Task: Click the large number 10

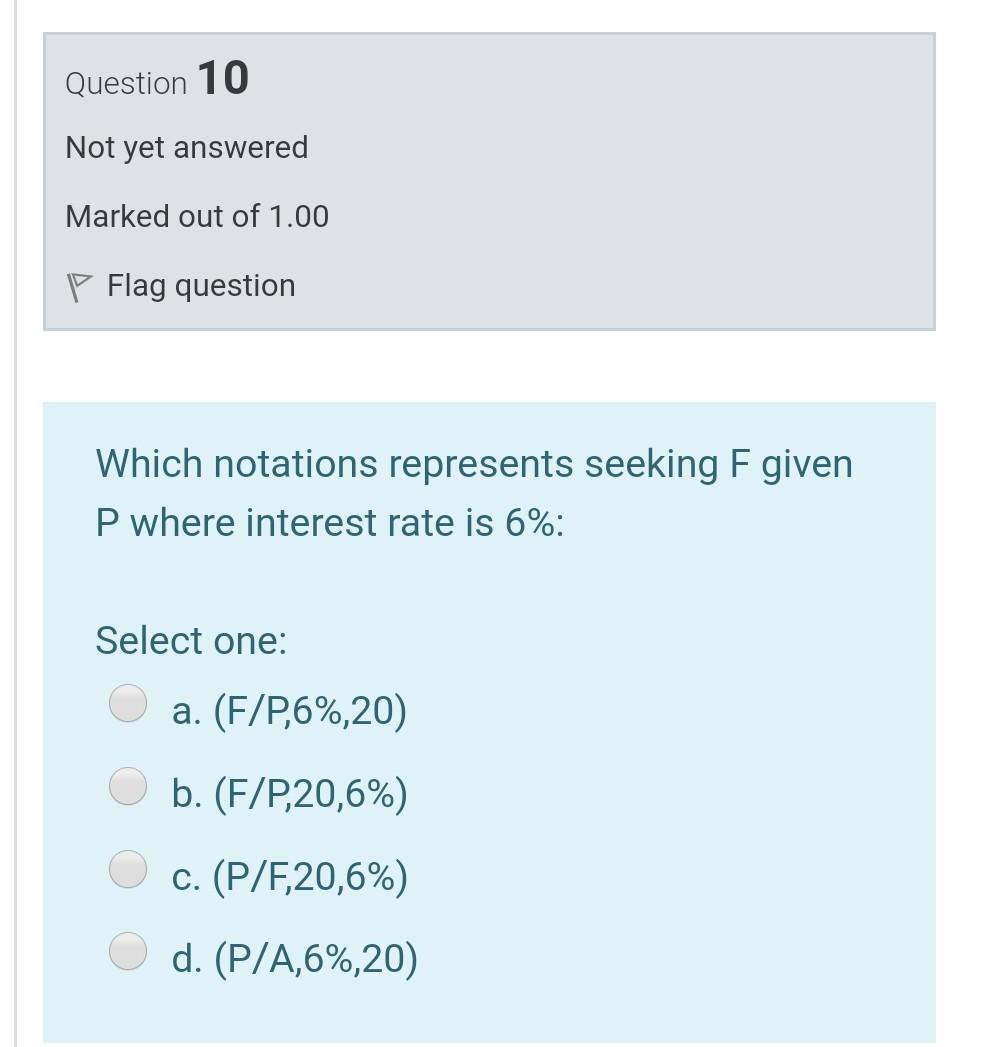Action: pyautogui.click(x=223, y=79)
